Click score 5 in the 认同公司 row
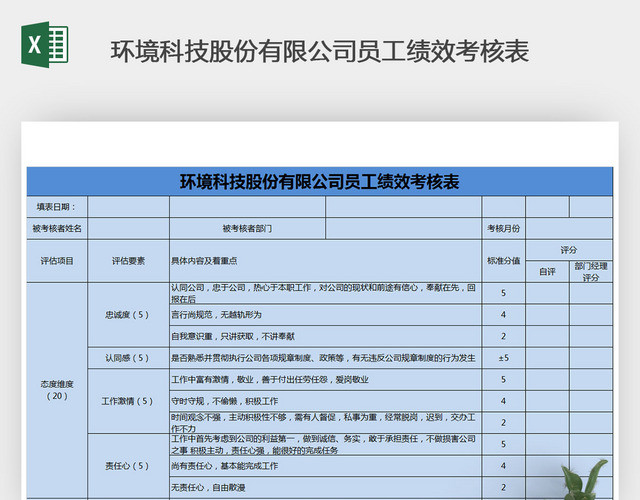Image resolution: width=640 pixels, height=500 pixels. pos(504,293)
